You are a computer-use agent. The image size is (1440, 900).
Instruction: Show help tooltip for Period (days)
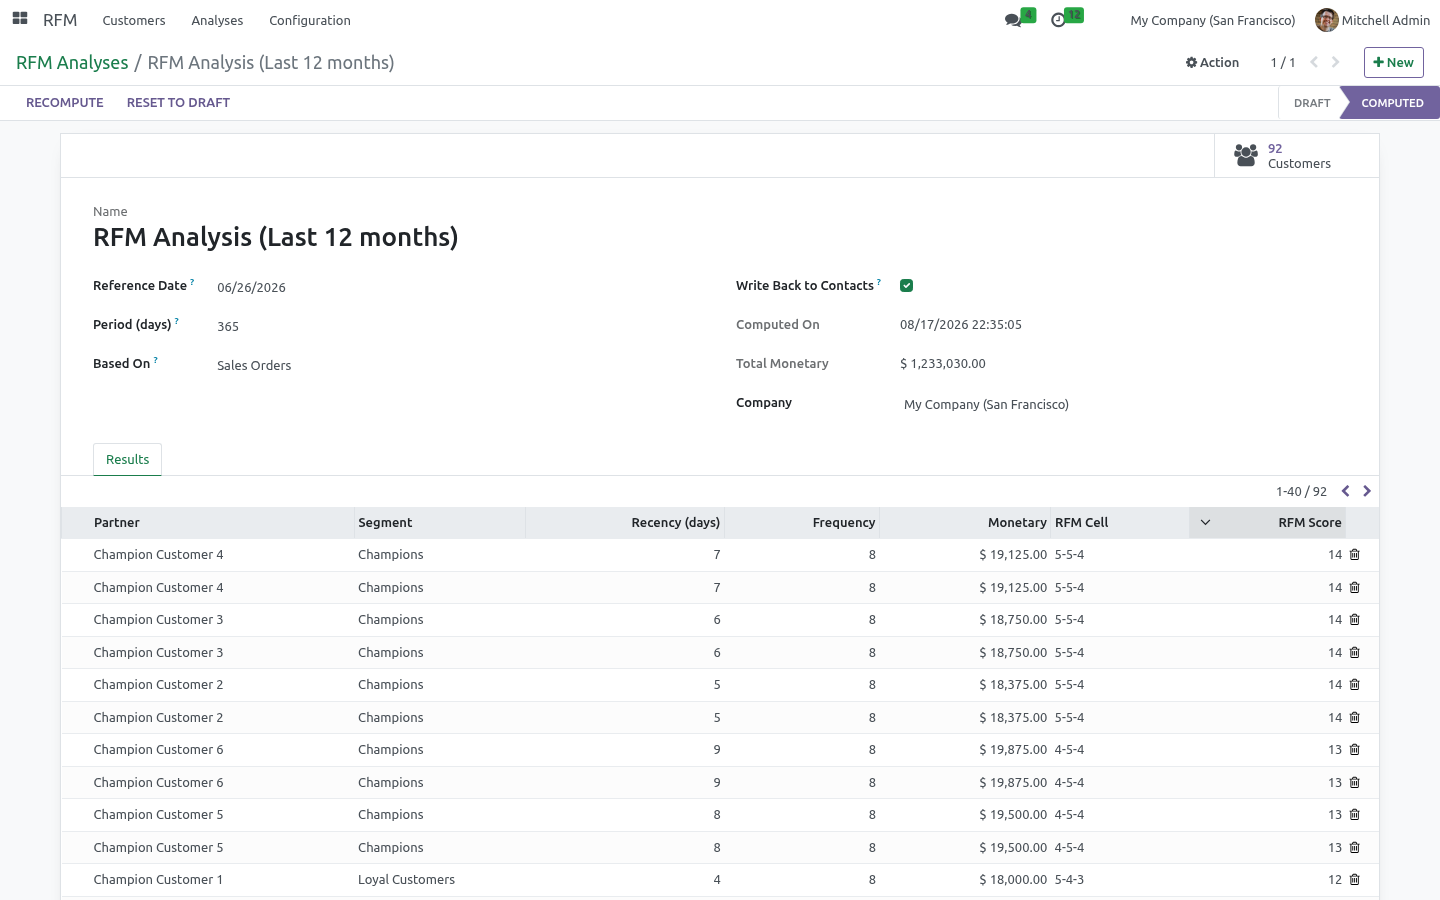(177, 322)
